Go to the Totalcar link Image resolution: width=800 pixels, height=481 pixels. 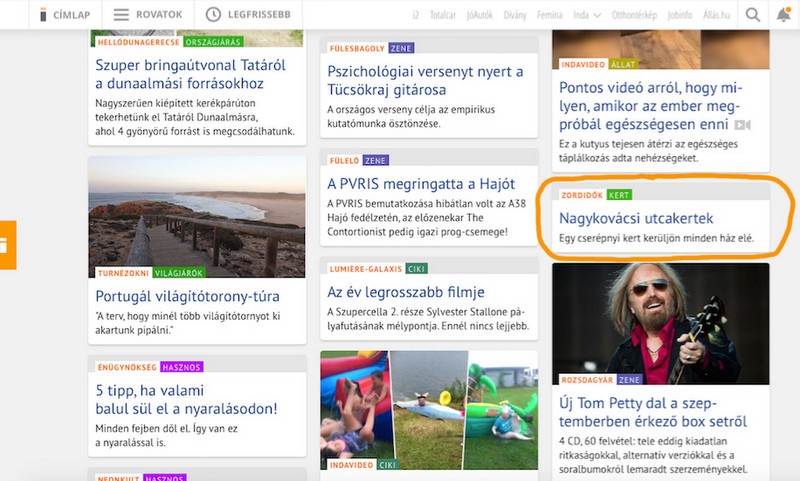click(442, 15)
